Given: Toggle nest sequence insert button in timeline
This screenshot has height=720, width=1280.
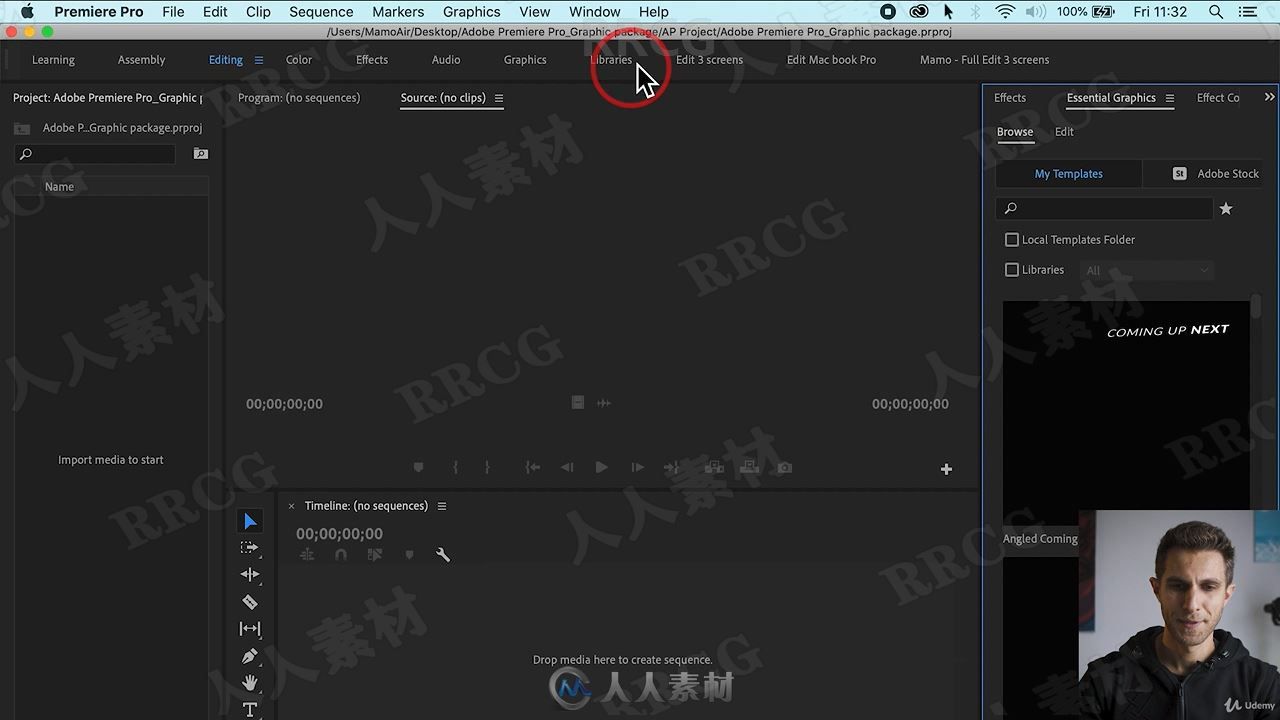Looking at the screenshot, I should click(x=307, y=555).
